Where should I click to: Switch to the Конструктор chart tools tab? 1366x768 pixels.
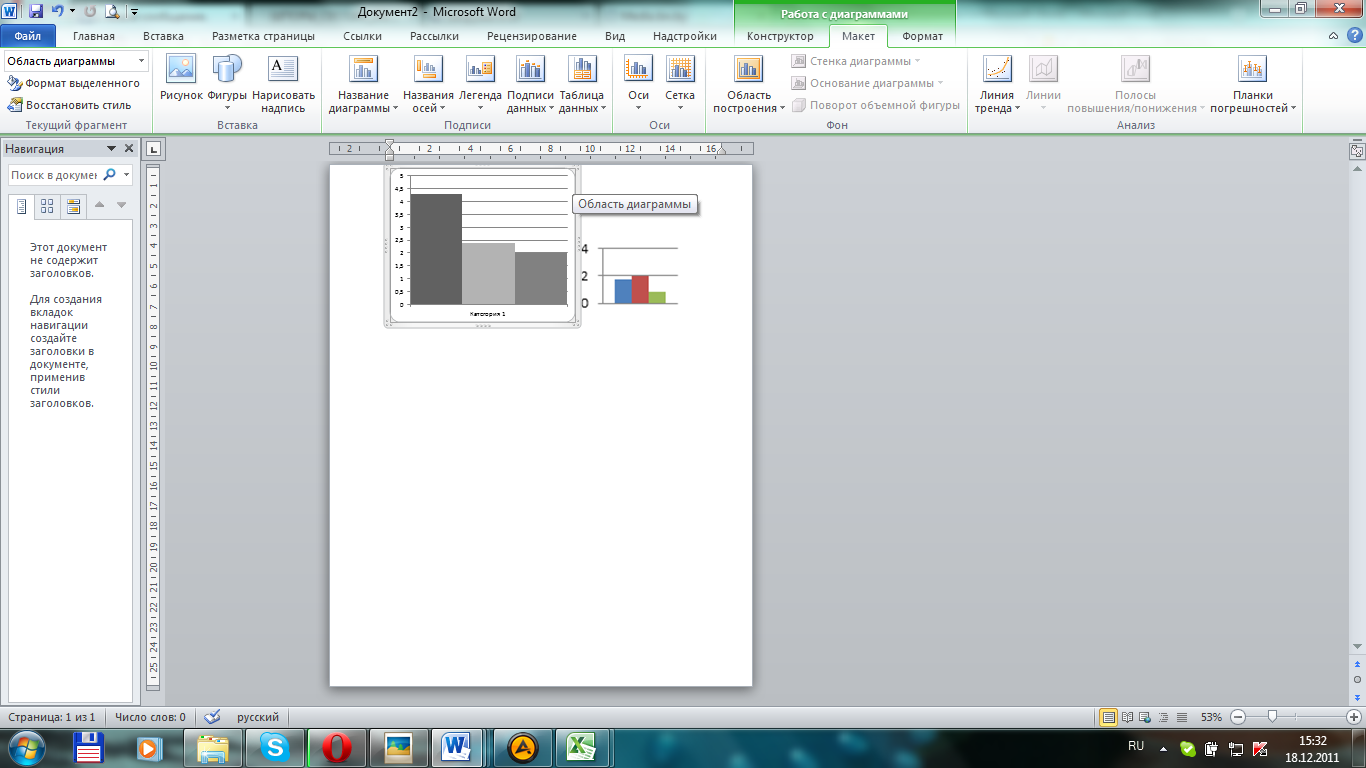[x=780, y=36]
